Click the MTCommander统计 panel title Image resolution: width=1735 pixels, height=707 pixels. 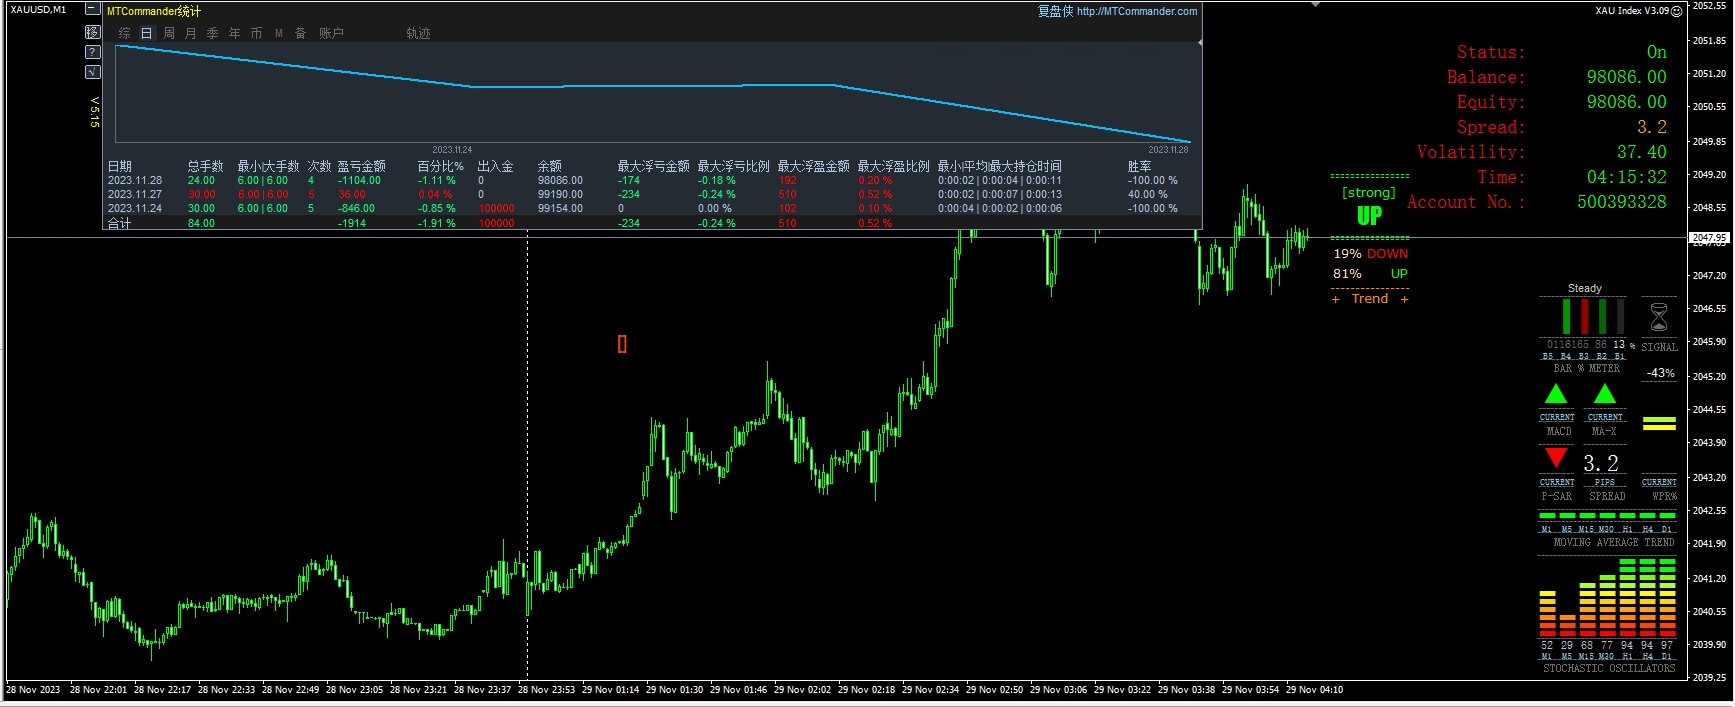[154, 11]
